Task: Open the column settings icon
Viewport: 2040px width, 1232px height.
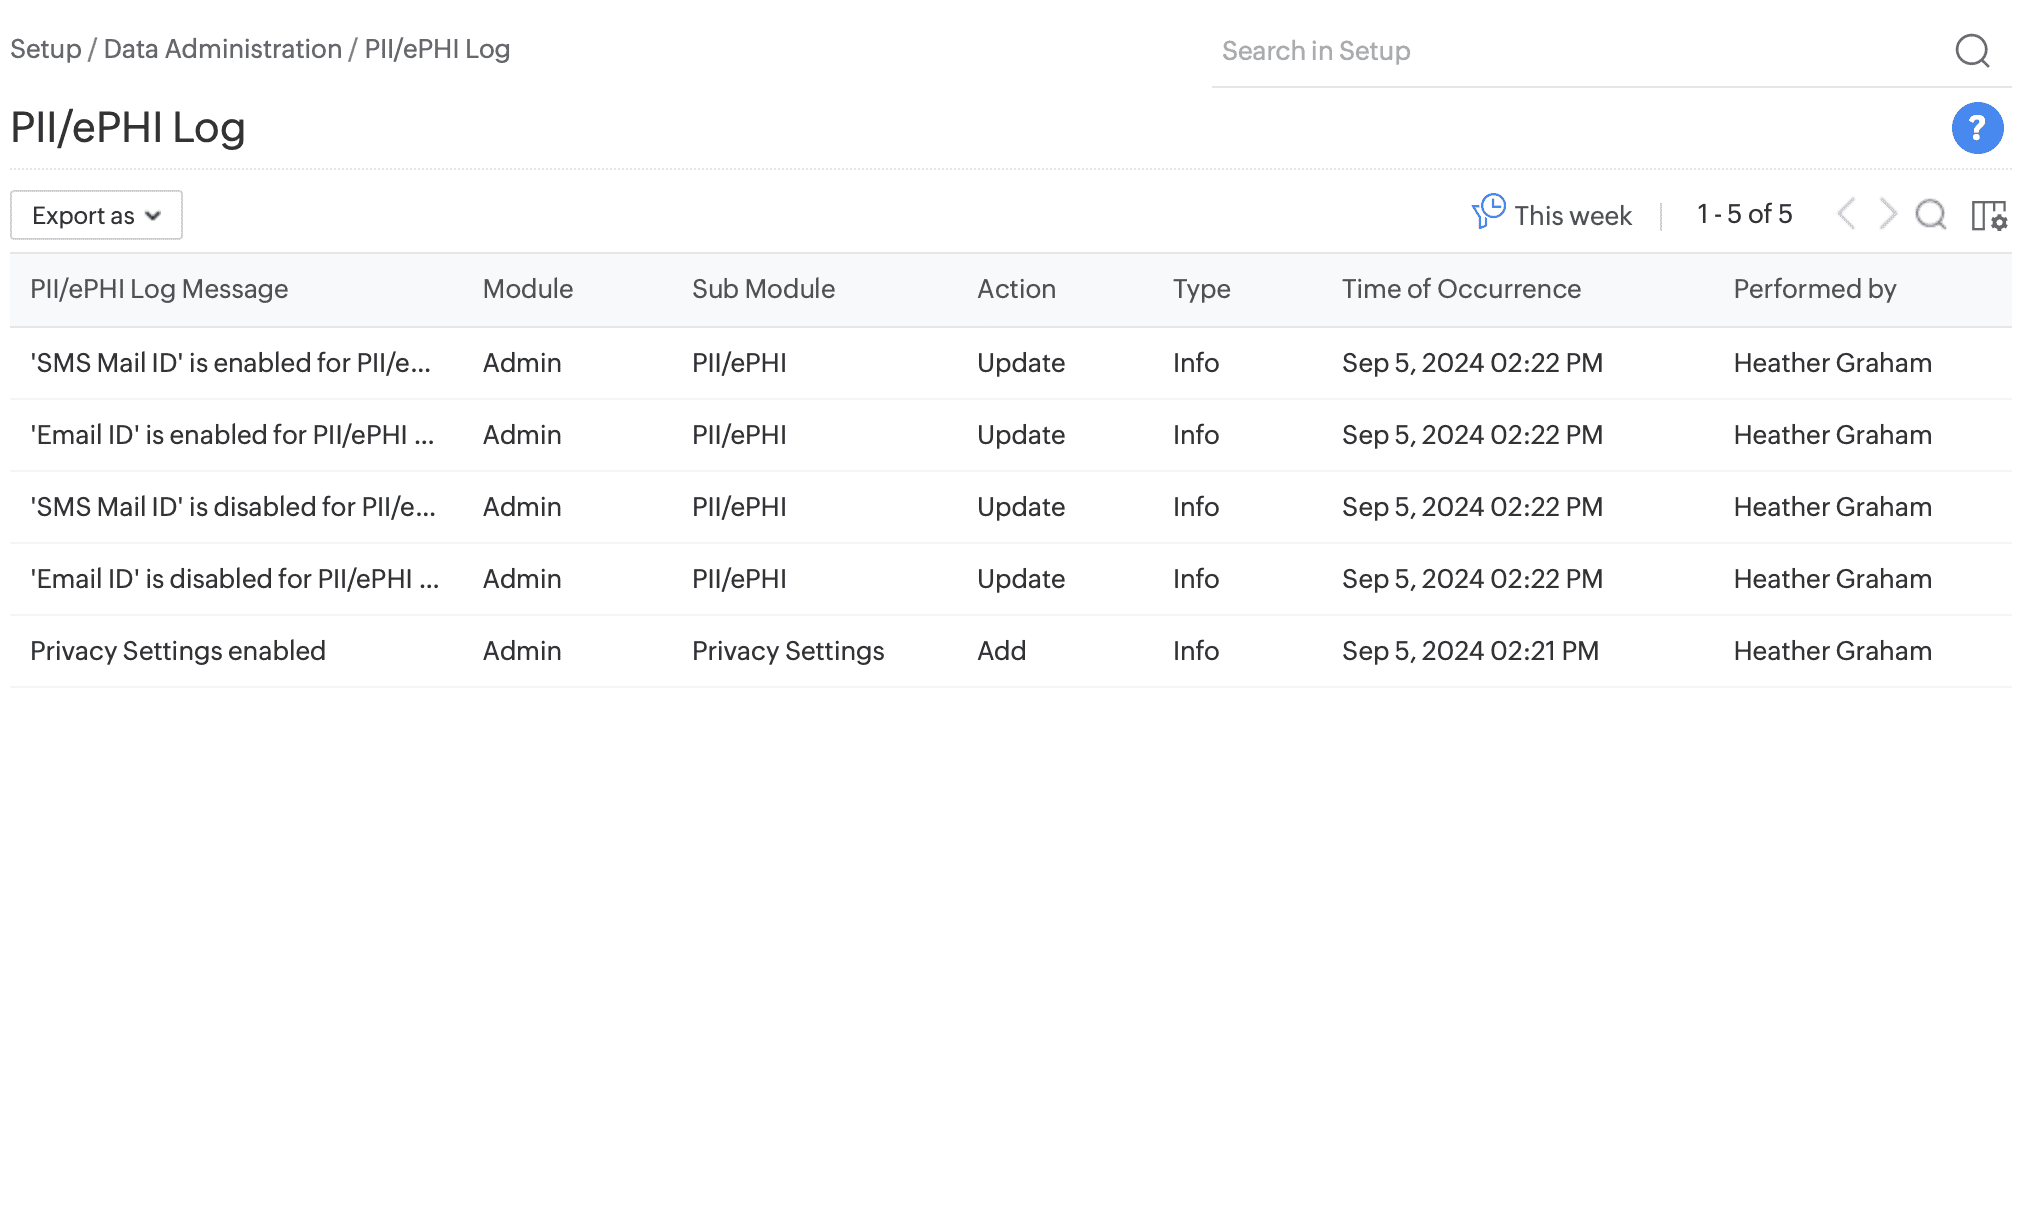Action: pos(1988,215)
